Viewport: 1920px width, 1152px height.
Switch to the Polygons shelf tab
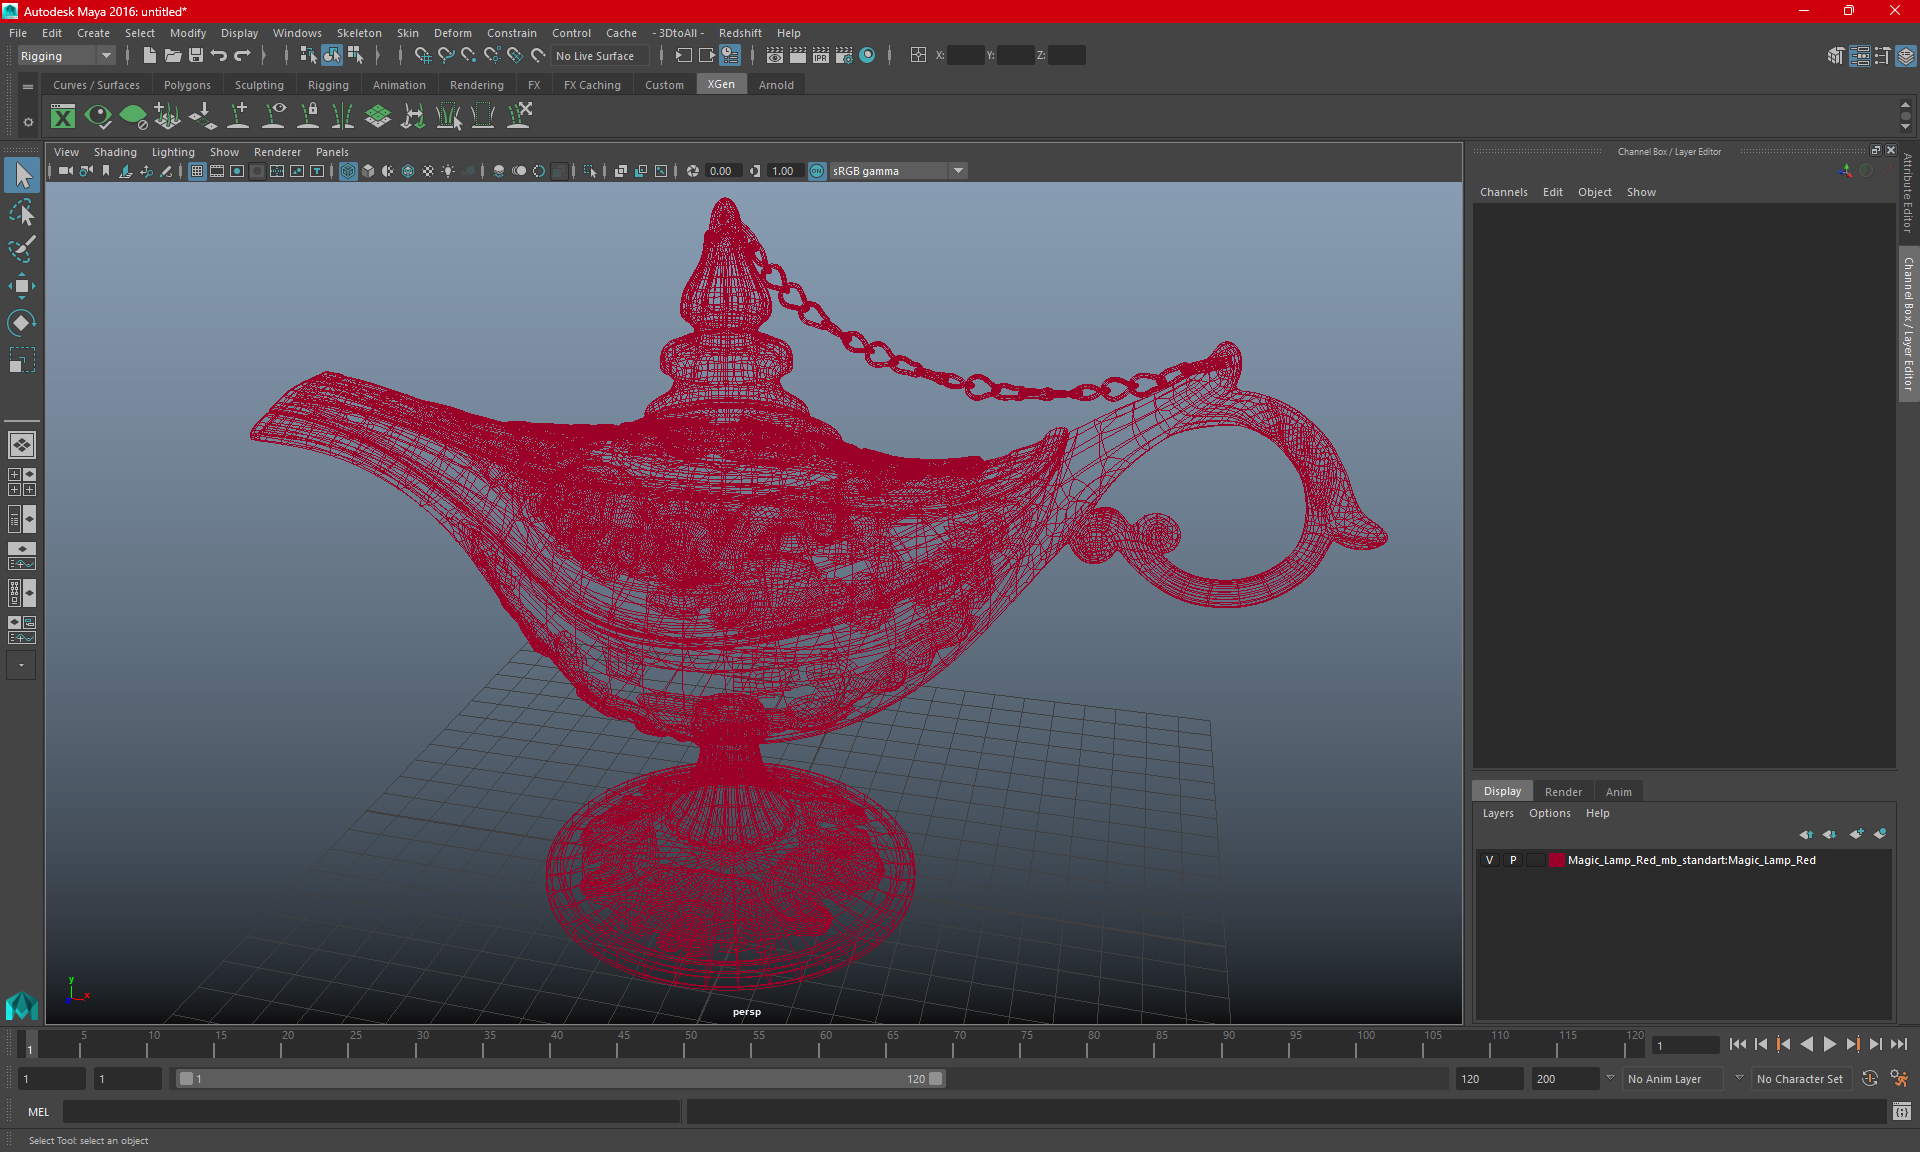point(187,85)
